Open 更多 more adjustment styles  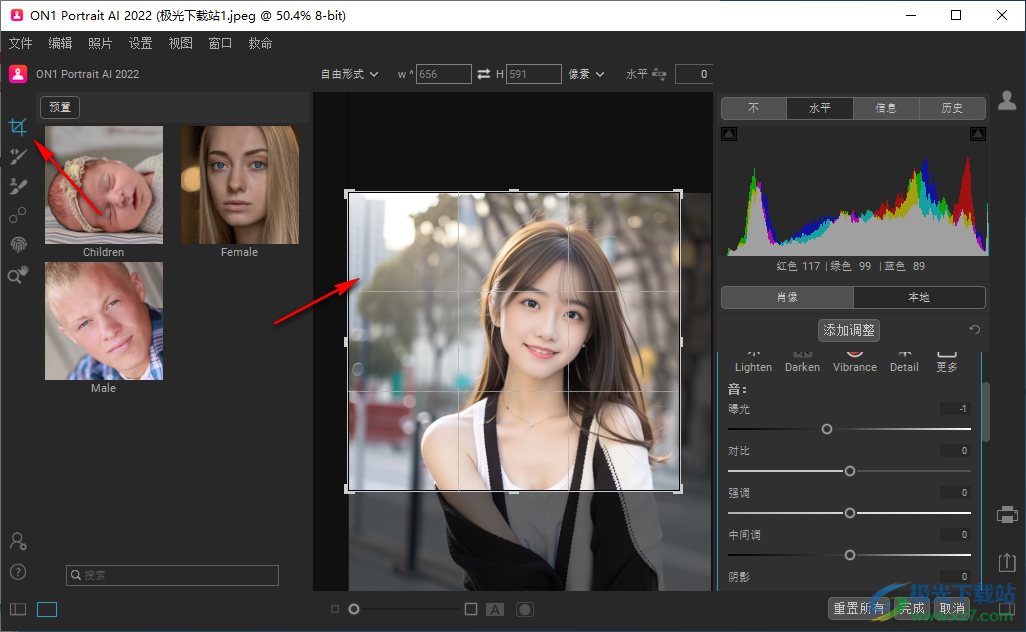[947, 362]
